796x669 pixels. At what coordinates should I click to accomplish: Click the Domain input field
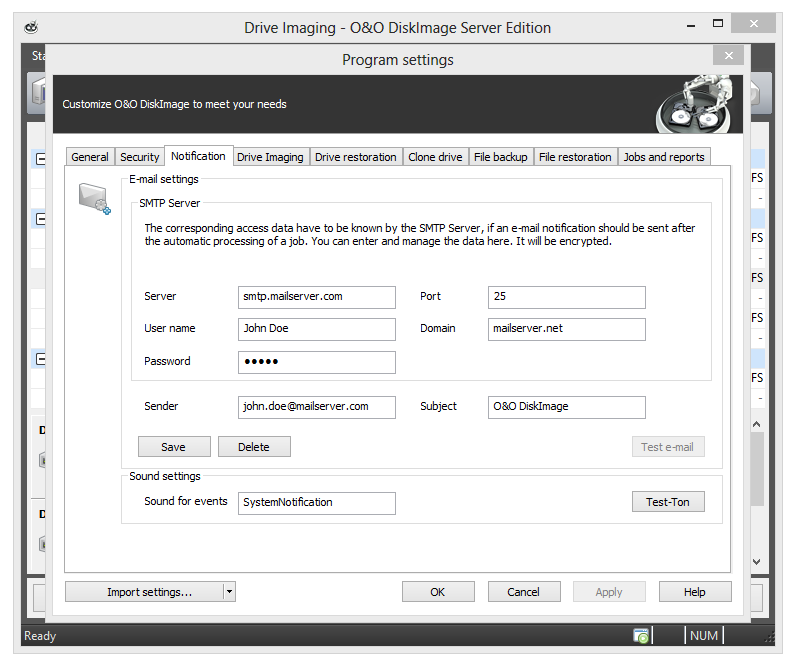[567, 329]
